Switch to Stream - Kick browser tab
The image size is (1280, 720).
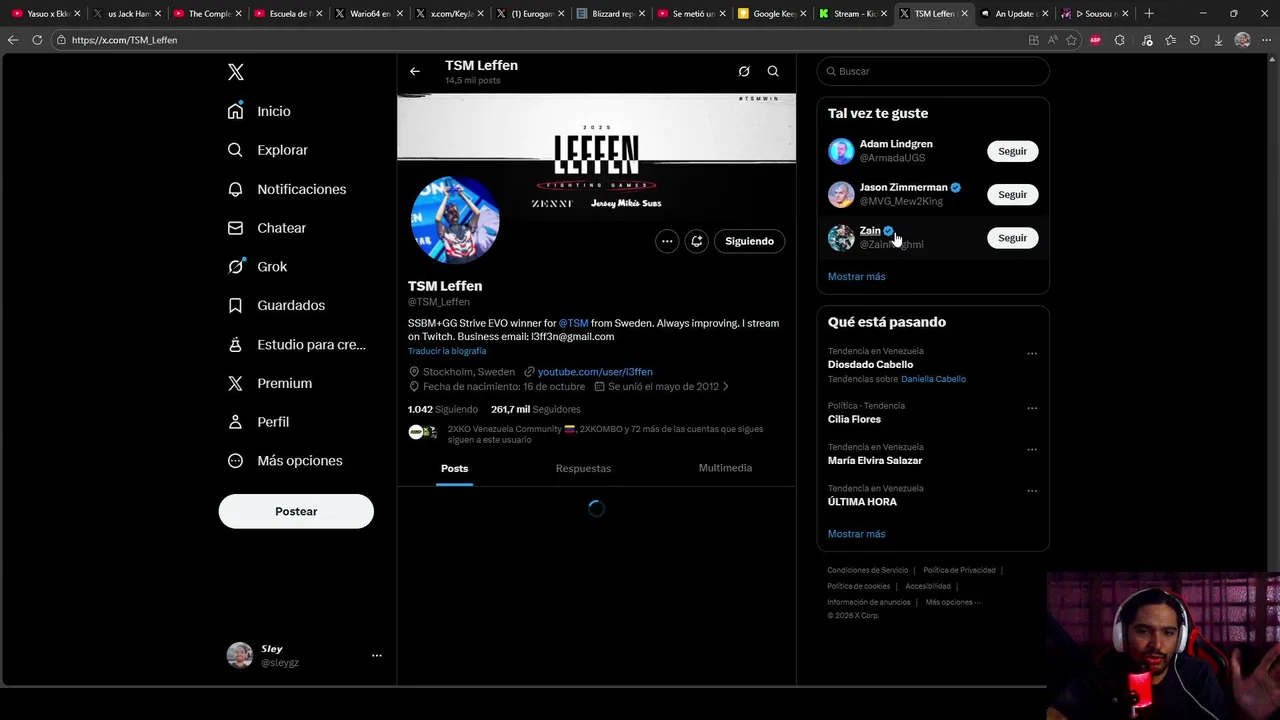pos(852,13)
